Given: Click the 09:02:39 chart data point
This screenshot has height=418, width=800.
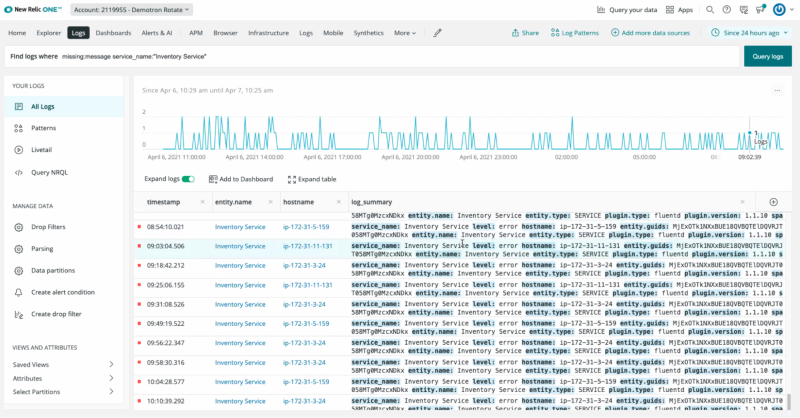Looking at the screenshot, I should pos(749,133).
